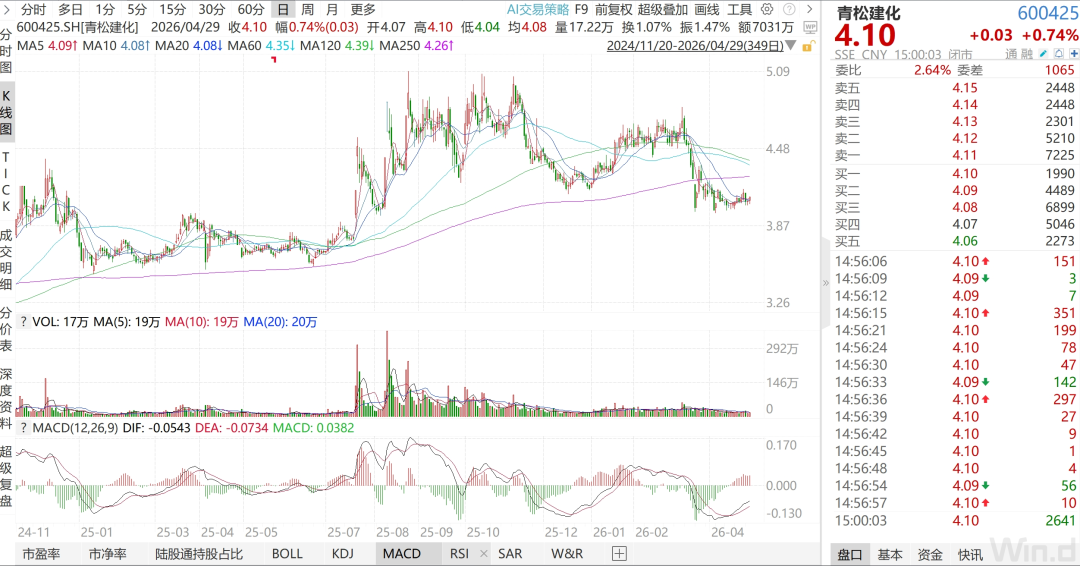1080x566 pixels.
Task: Open 超级复盘 side tab
Action: click(6, 476)
